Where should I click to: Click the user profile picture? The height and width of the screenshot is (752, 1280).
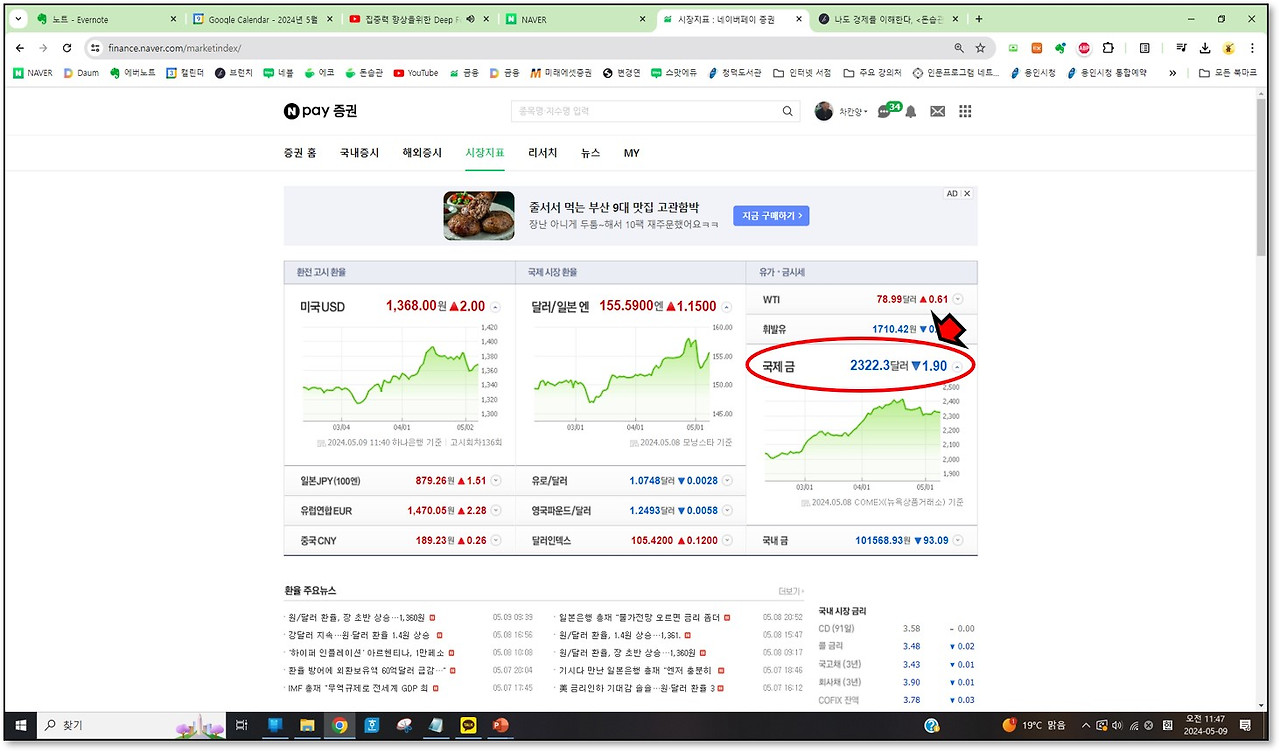pyautogui.click(x=824, y=111)
